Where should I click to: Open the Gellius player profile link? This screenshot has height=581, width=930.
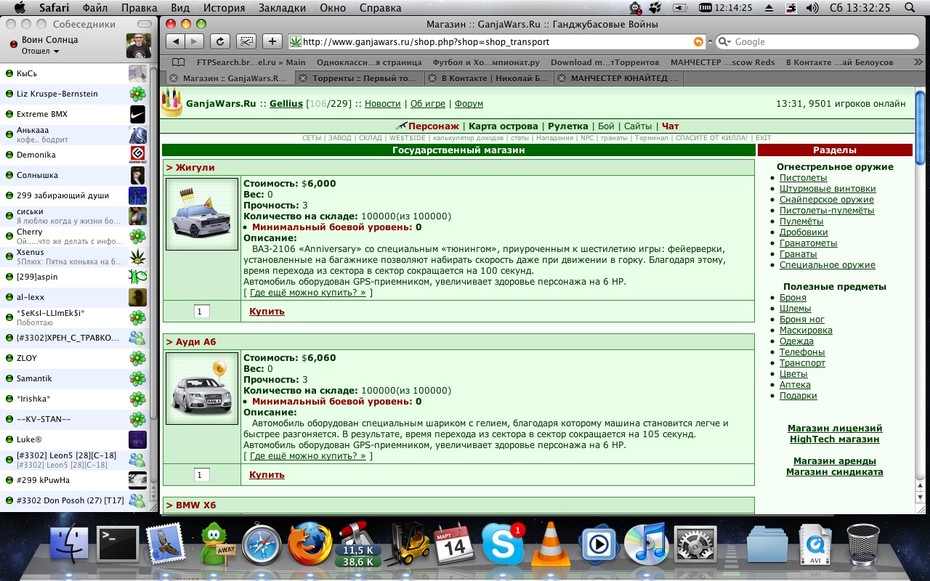(286, 103)
